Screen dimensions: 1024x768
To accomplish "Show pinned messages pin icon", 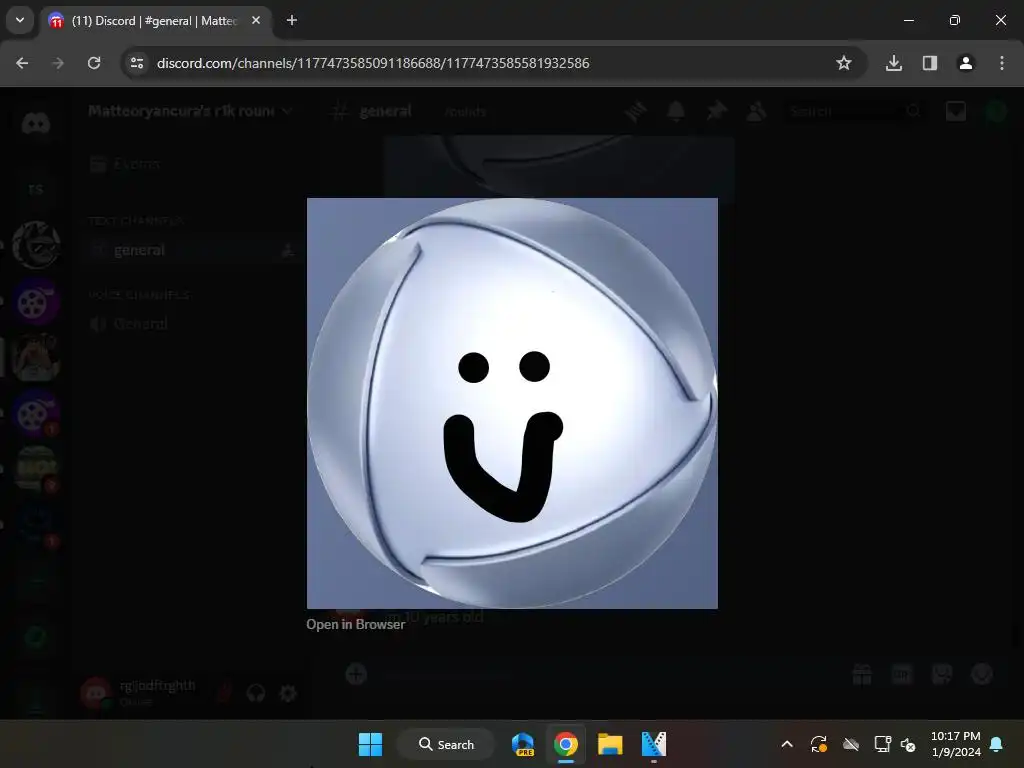I will pyautogui.click(x=716, y=112).
